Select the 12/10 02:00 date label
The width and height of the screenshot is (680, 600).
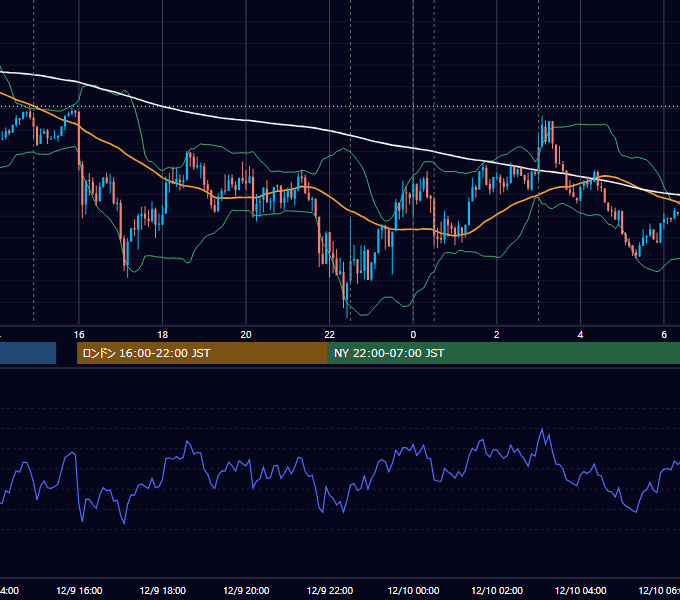point(497,590)
